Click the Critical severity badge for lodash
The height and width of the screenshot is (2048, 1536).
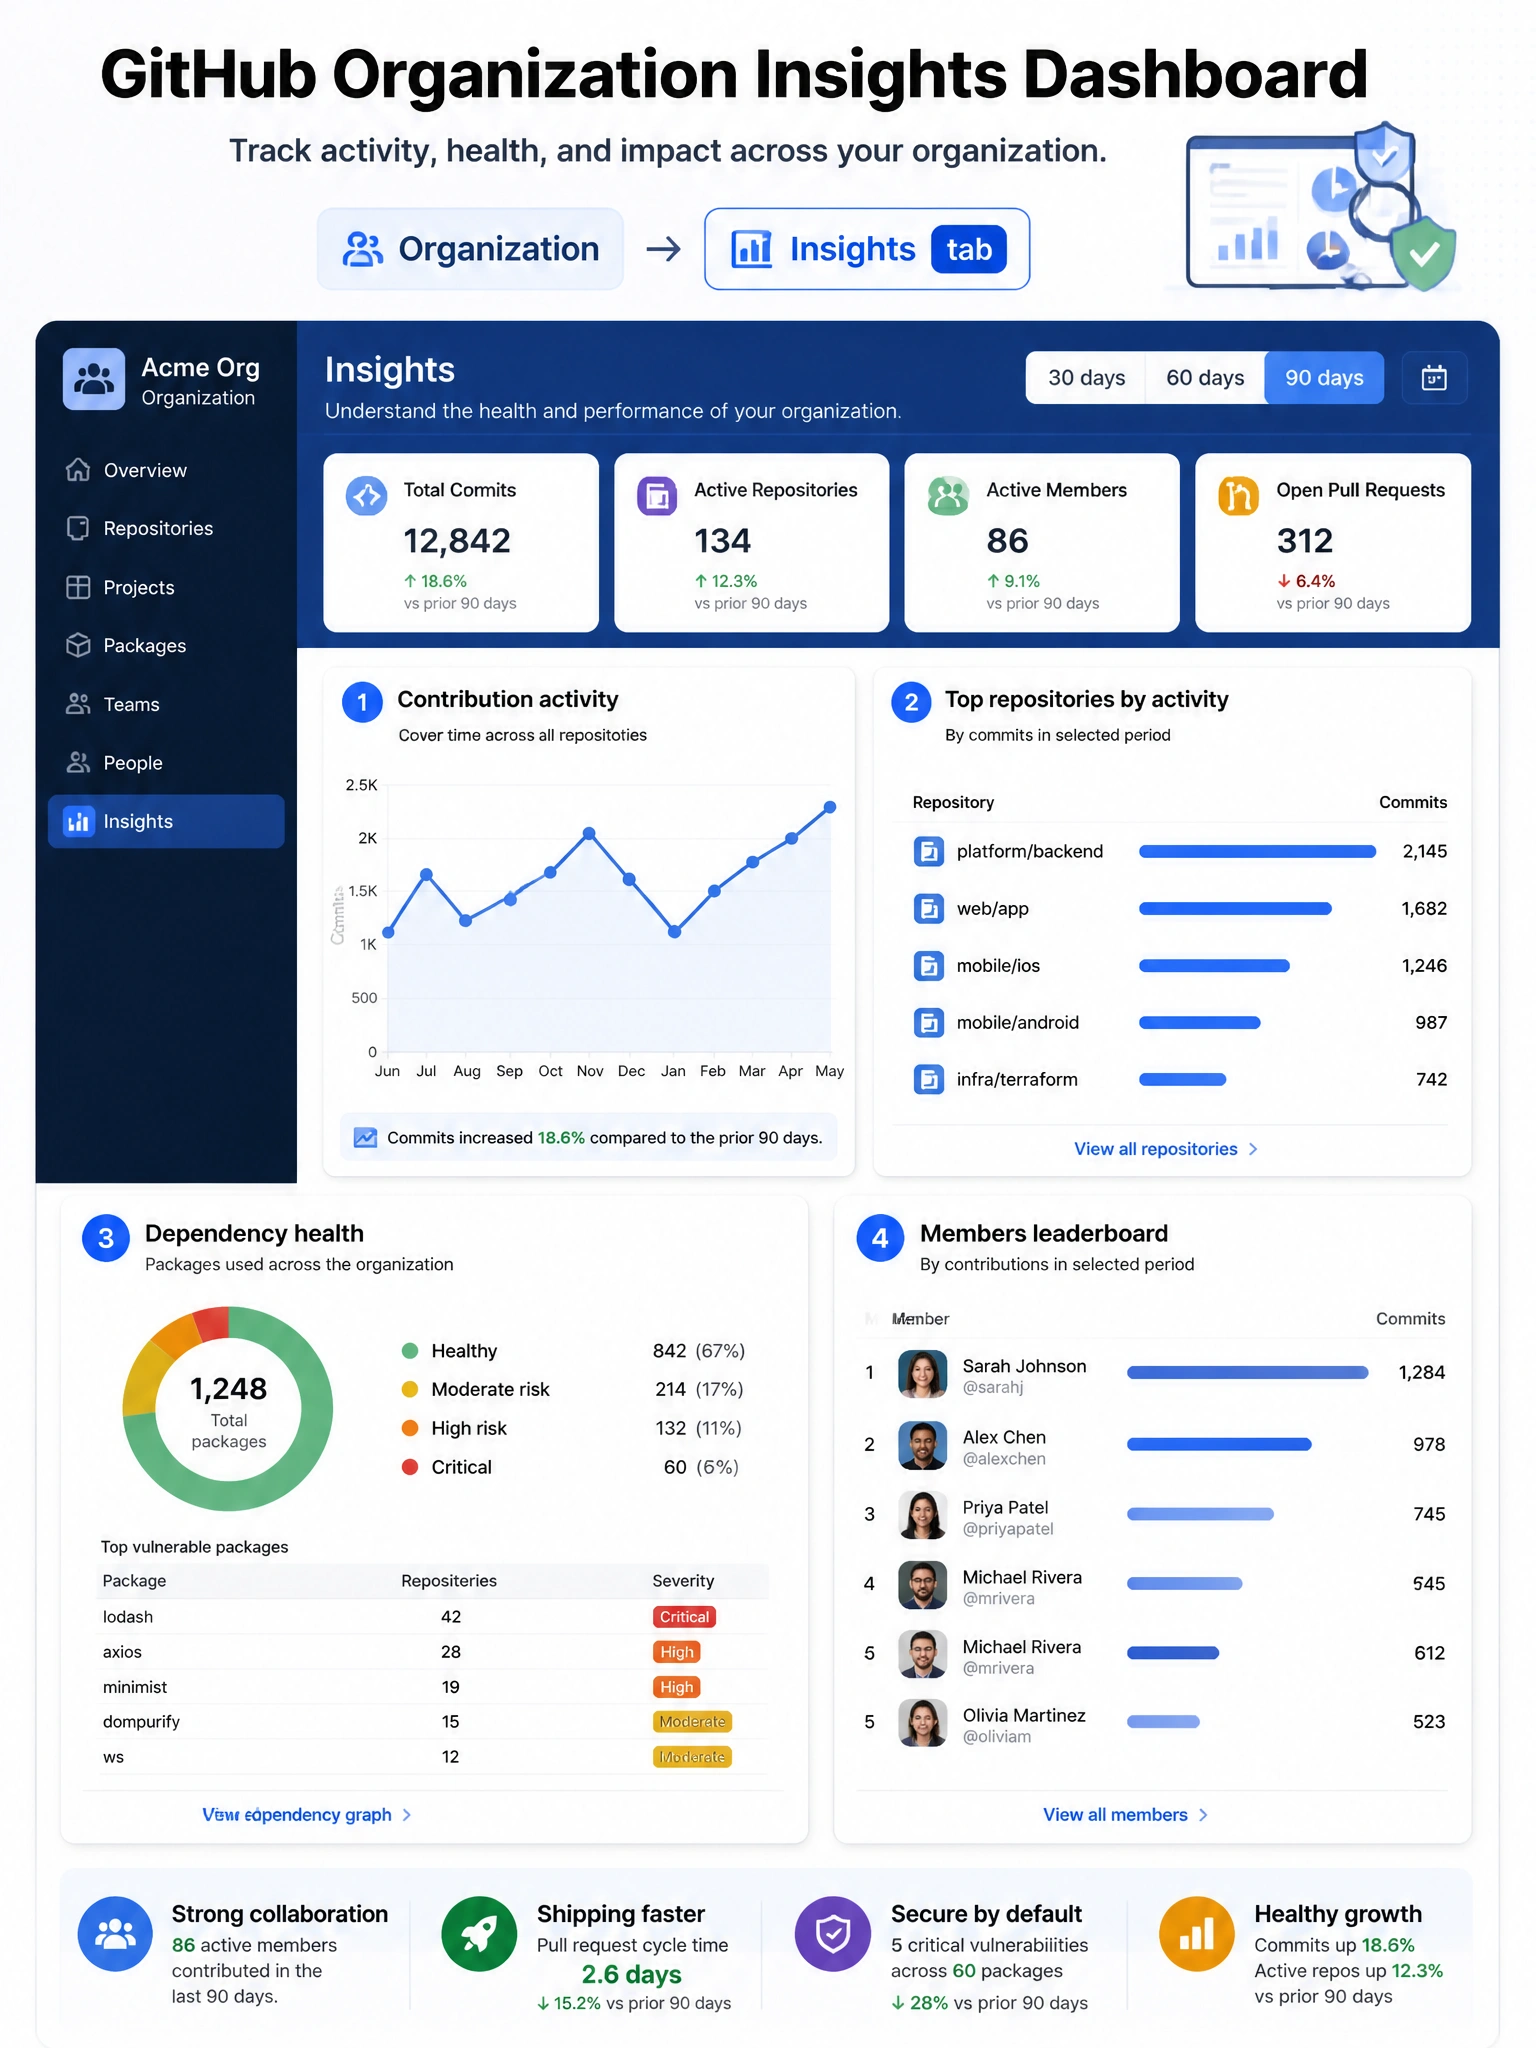point(684,1617)
